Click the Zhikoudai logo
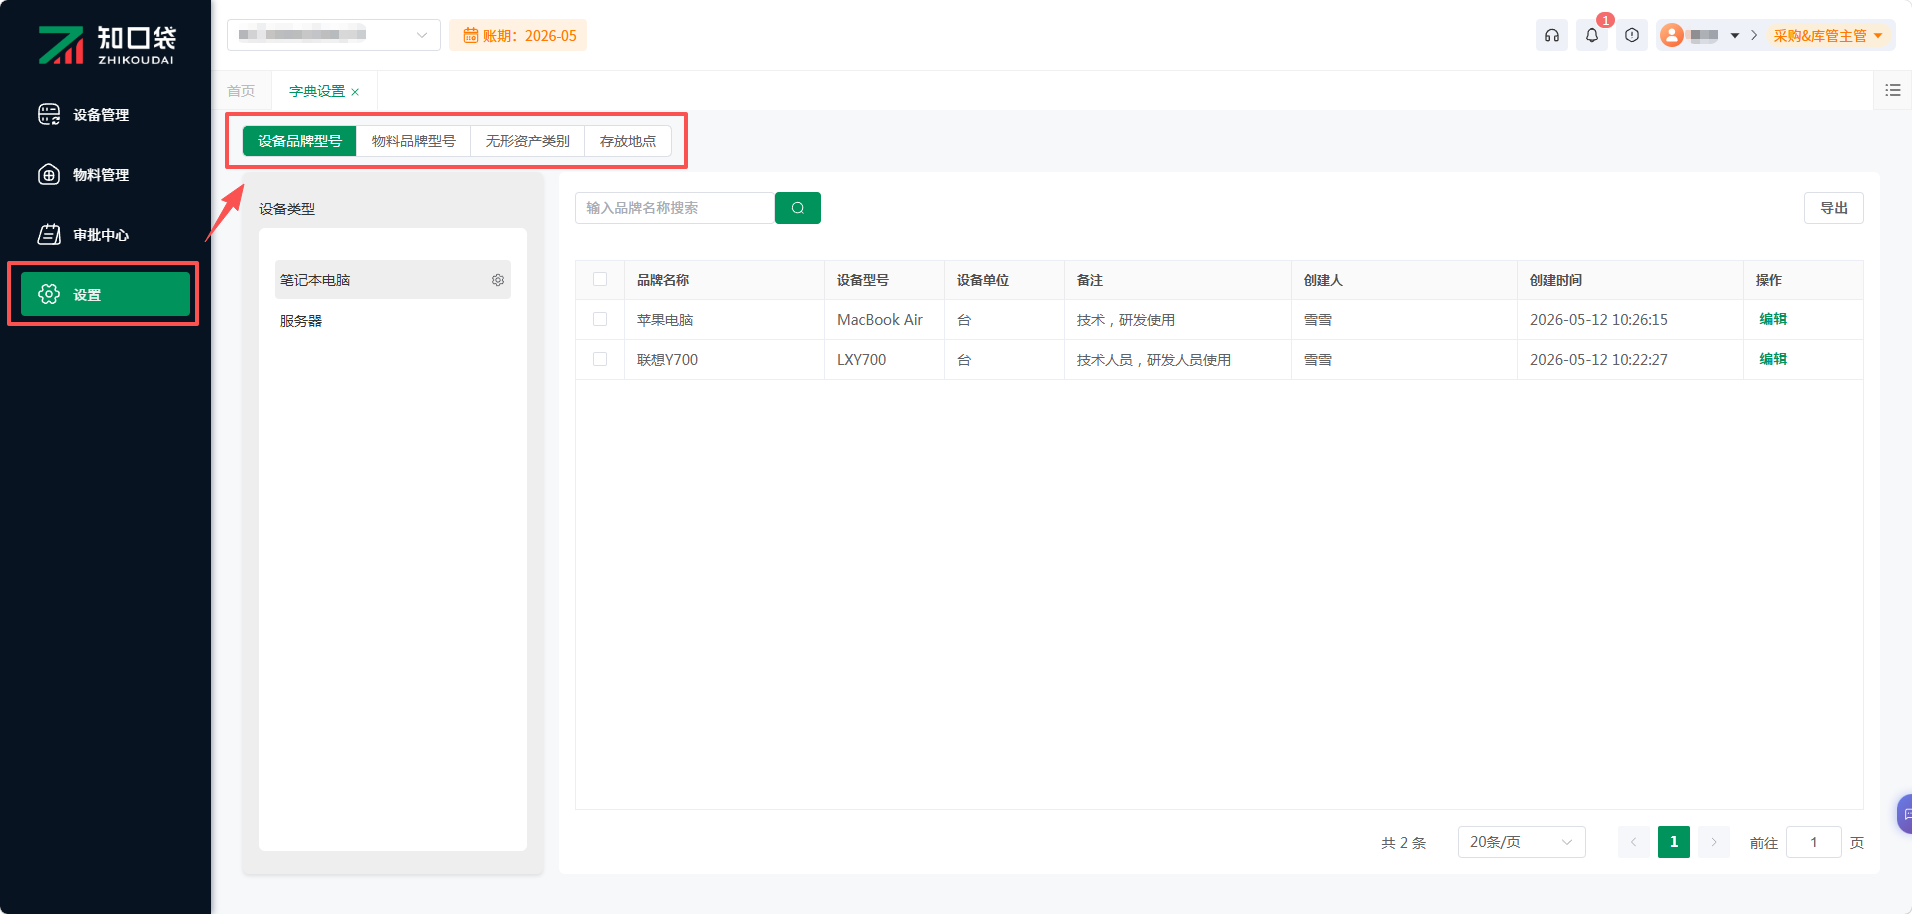 [106, 45]
